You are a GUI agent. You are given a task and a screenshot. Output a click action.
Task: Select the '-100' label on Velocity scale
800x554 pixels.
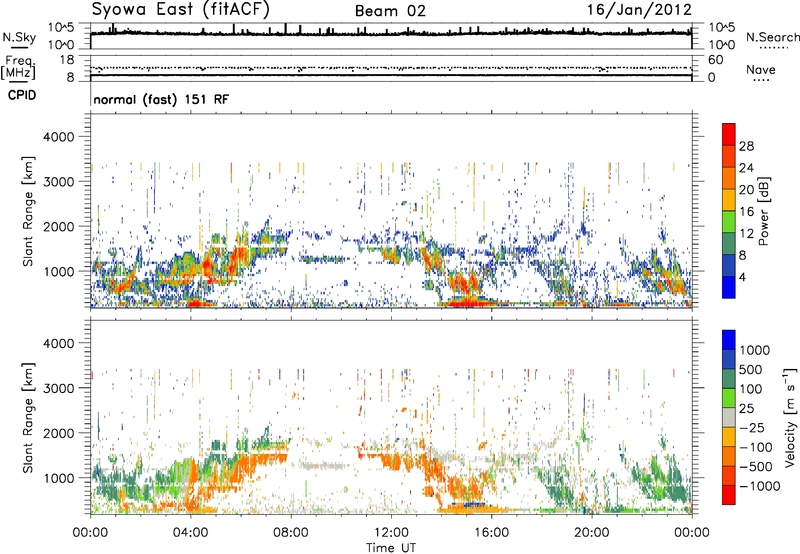756,447
